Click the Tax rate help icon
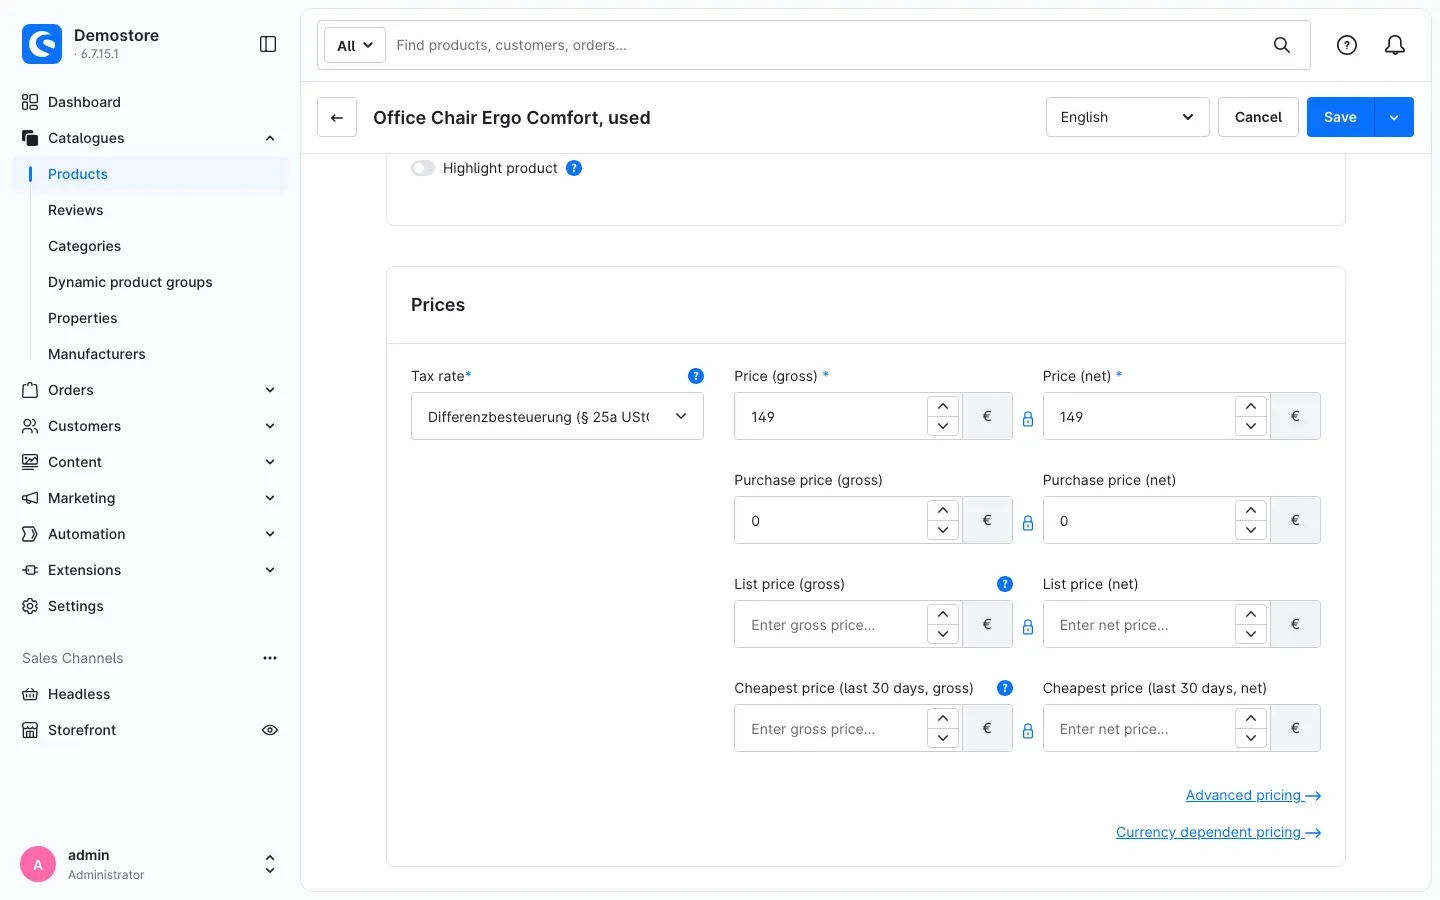The height and width of the screenshot is (900, 1440). (696, 376)
